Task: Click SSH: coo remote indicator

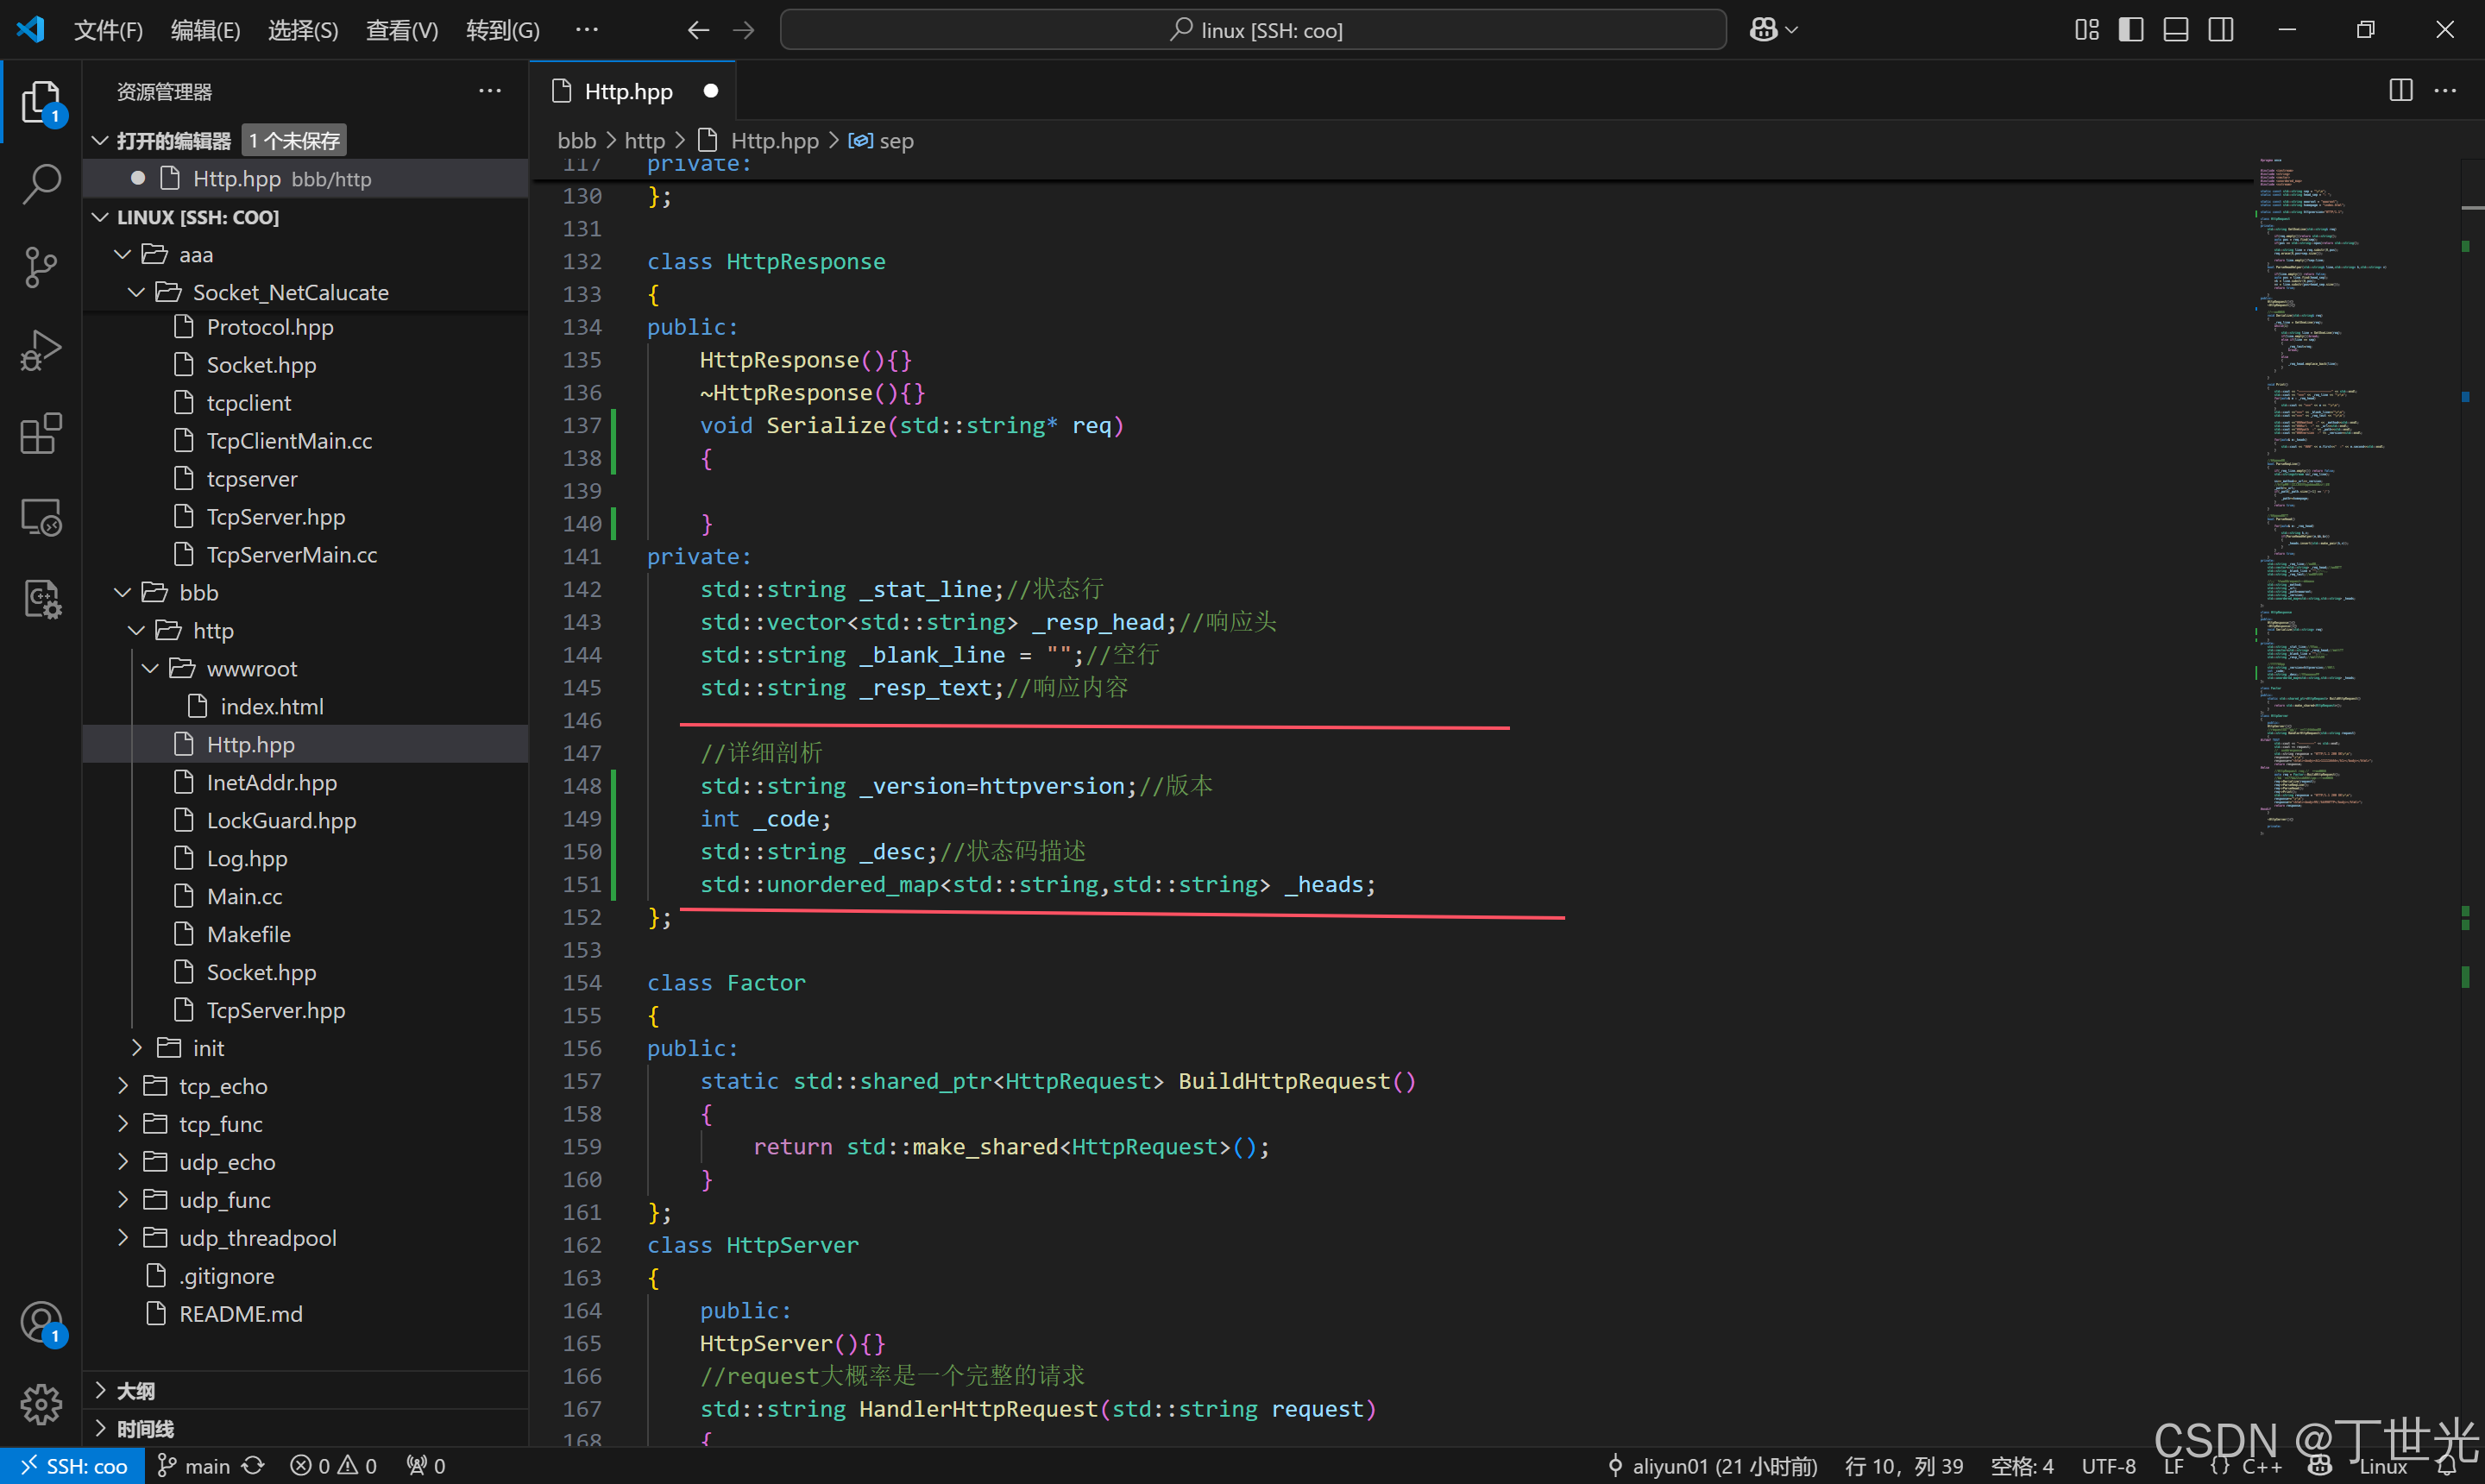Action: (x=73, y=1466)
